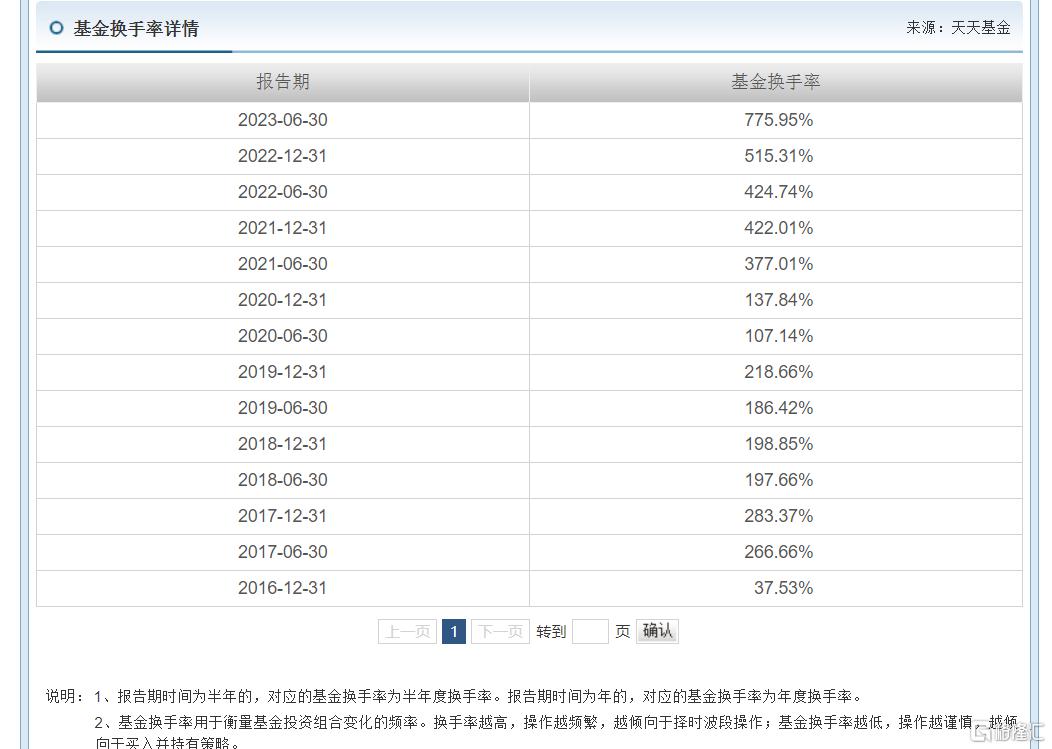
Task: Select the 2021-12-31 date cell
Action: pyautogui.click(x=282, y=228)
